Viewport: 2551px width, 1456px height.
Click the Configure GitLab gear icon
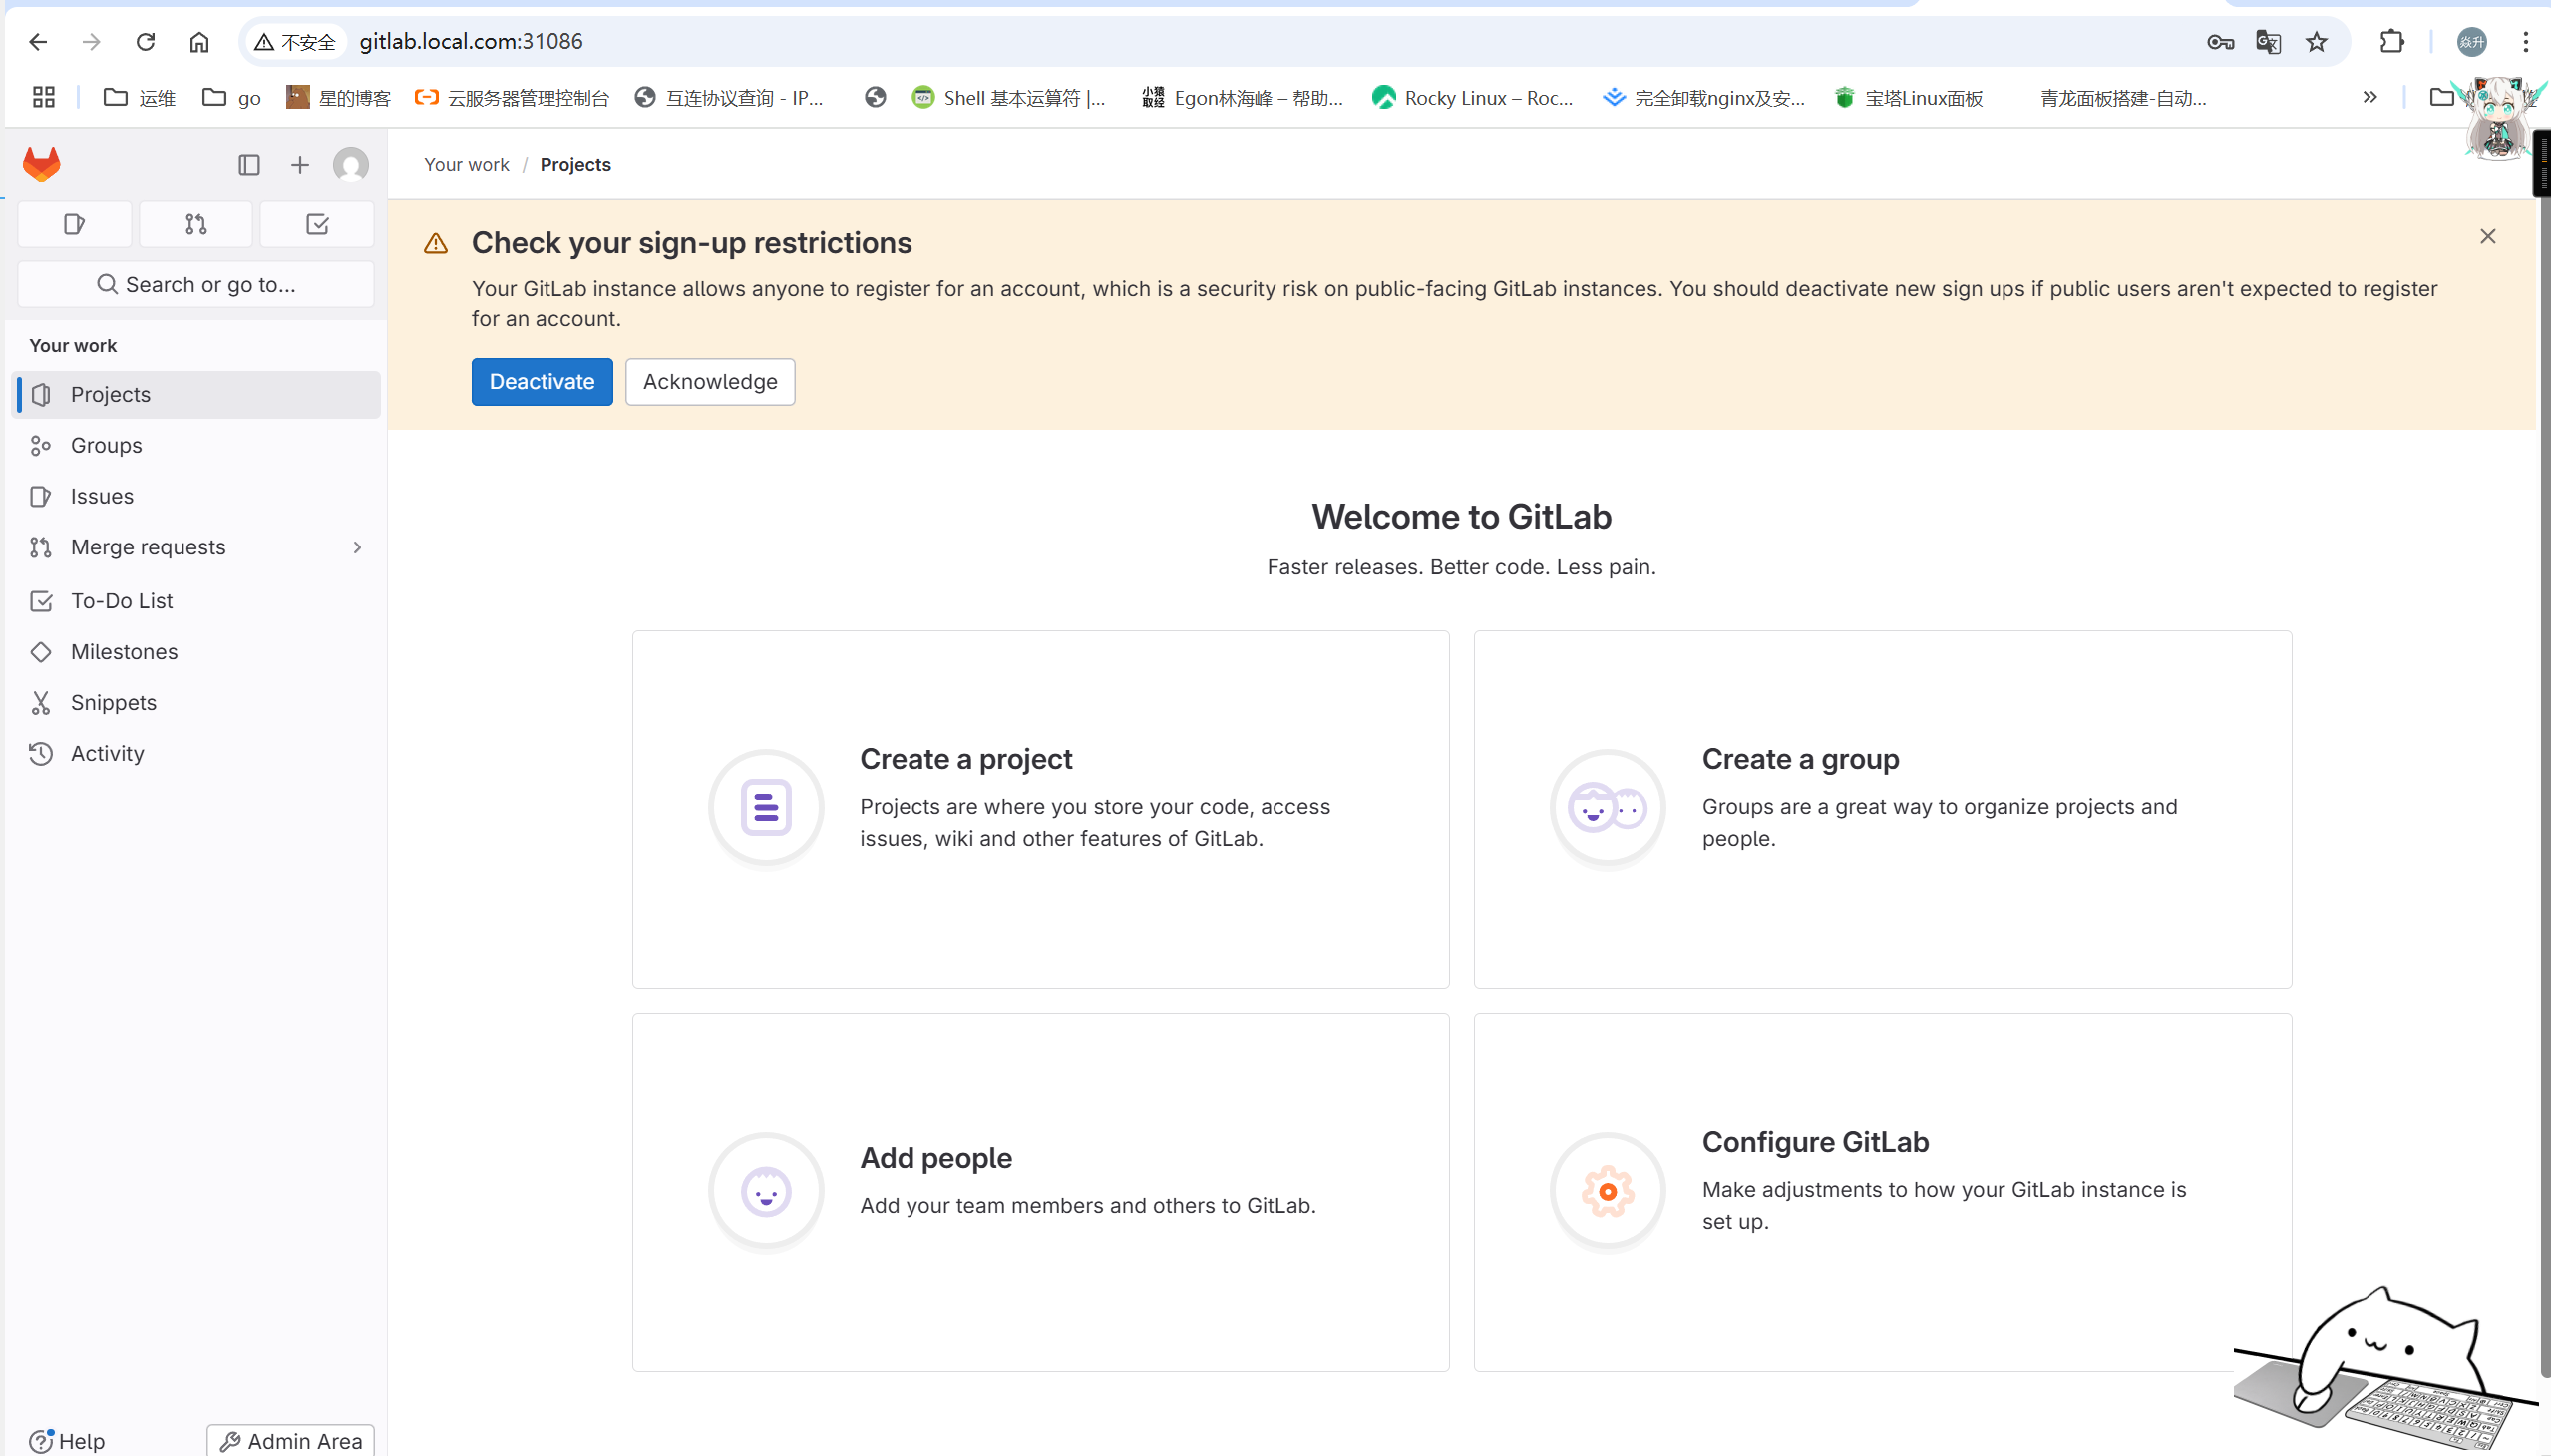(x=1607, y=1191)
